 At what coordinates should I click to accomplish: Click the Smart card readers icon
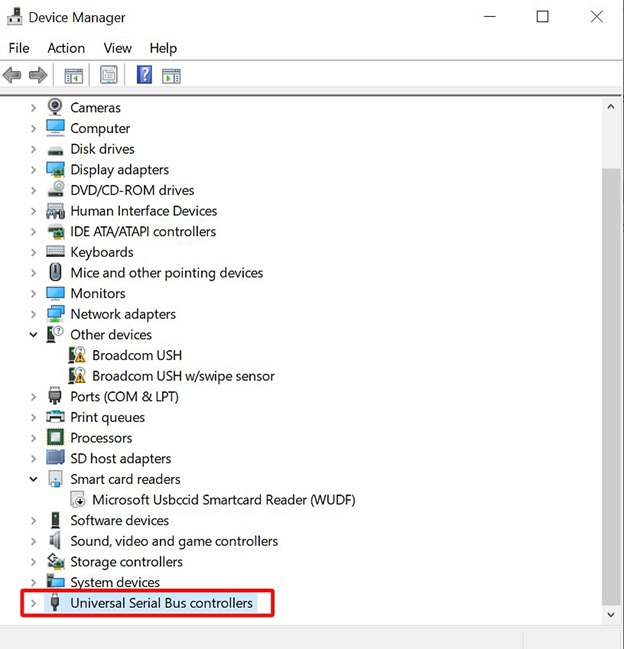pyautogui.click(x=55, y=479)
